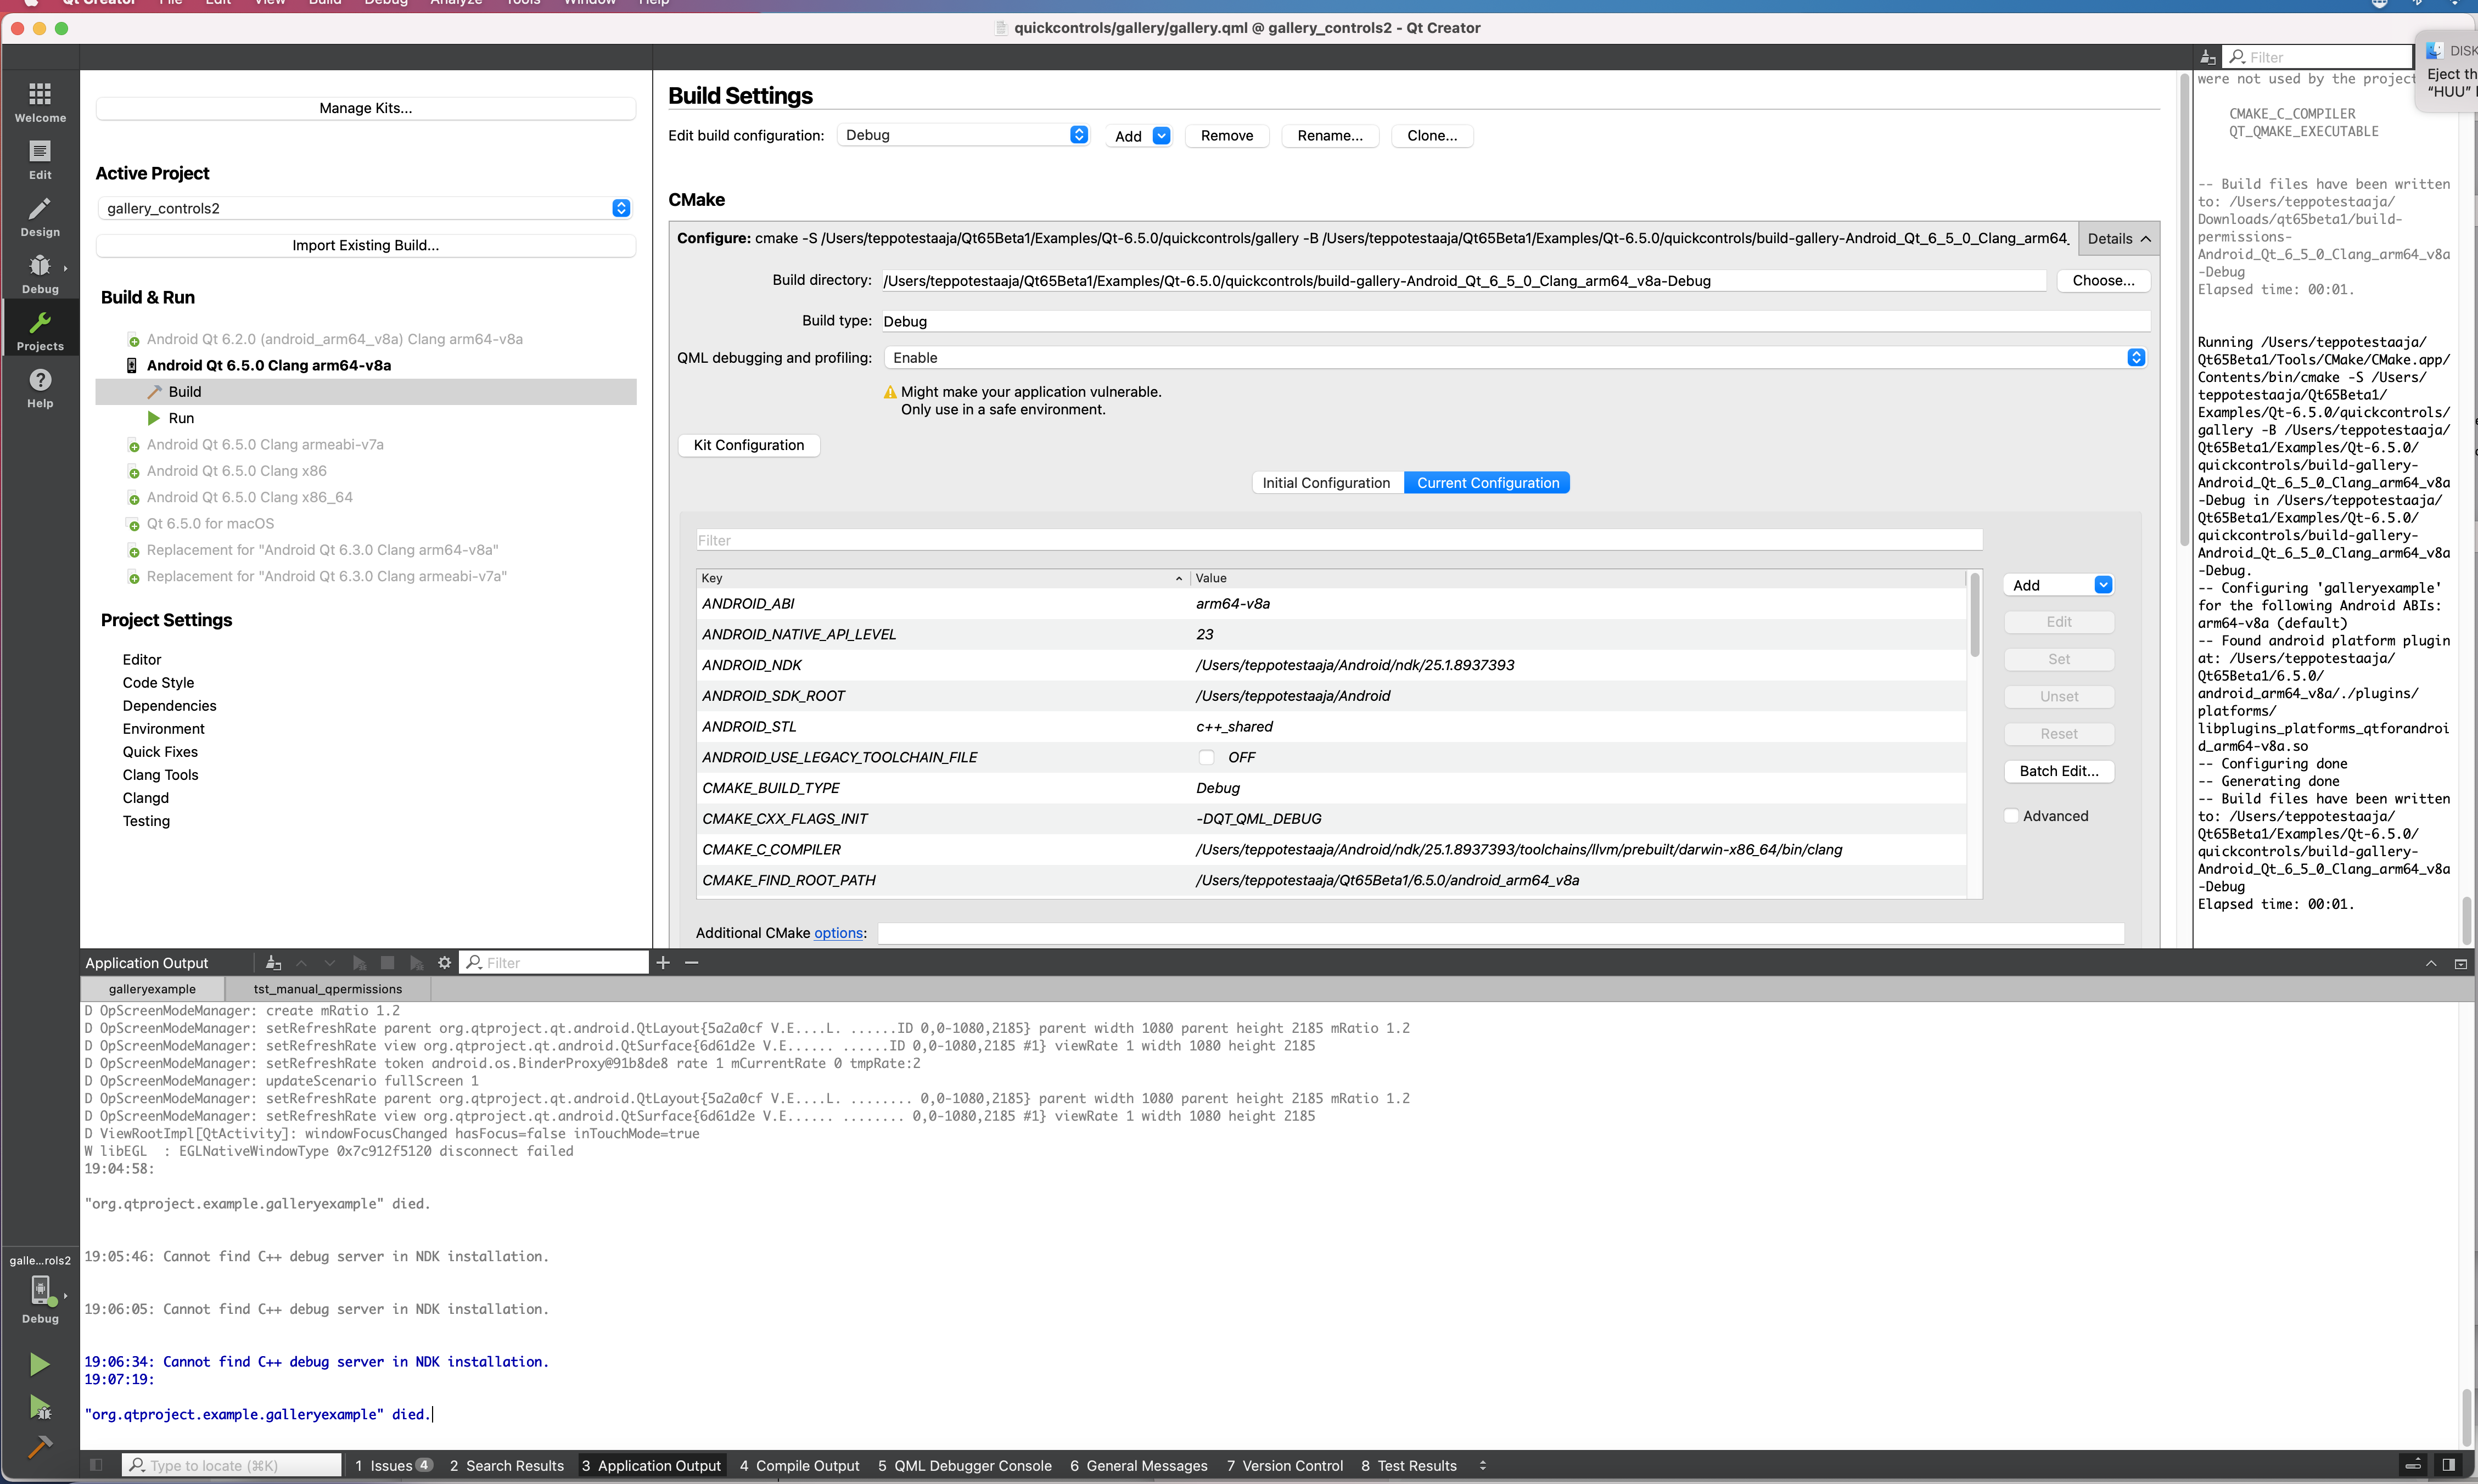The image size is (2478, 1484).
Task: Select Current Configuration toggle
Action: tap(1488, 483)
